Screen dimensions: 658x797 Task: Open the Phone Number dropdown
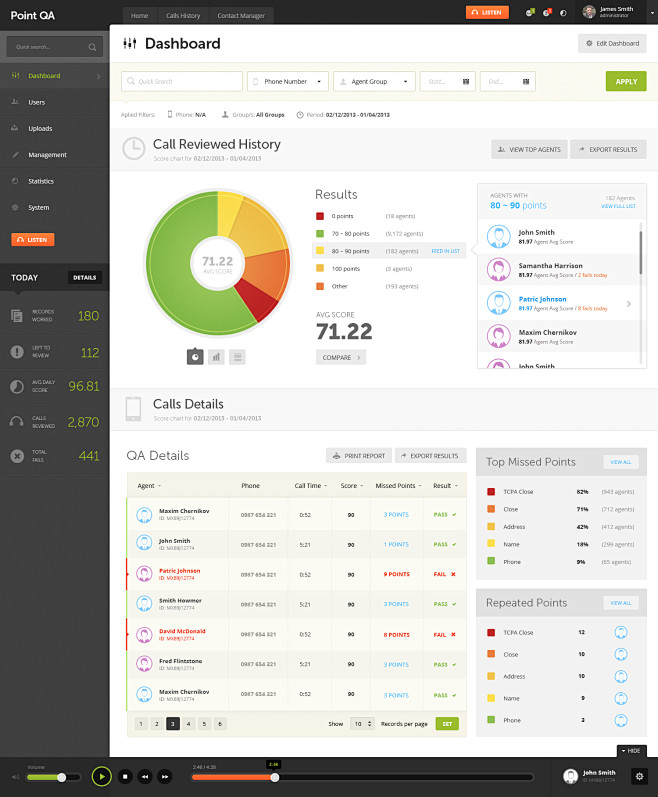(288, 81)
